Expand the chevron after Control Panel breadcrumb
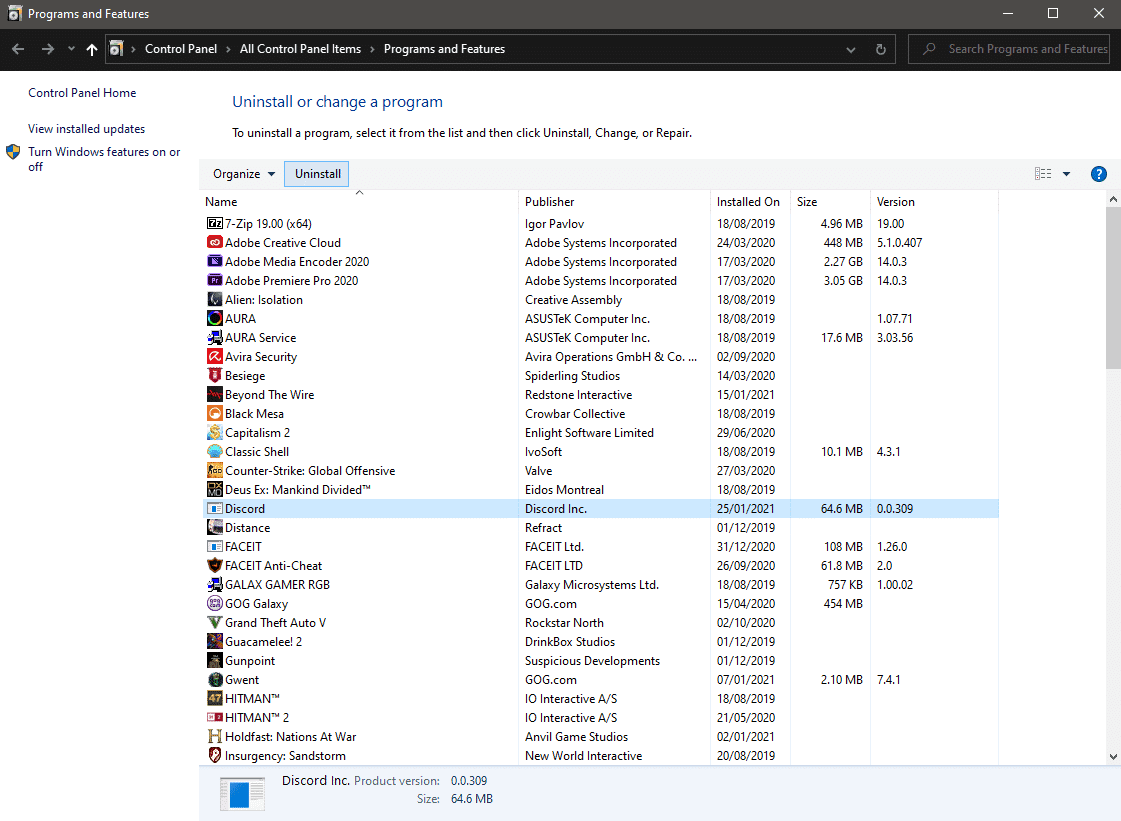This screenshot has height=821, width=1121. click(x=228, y=49)
